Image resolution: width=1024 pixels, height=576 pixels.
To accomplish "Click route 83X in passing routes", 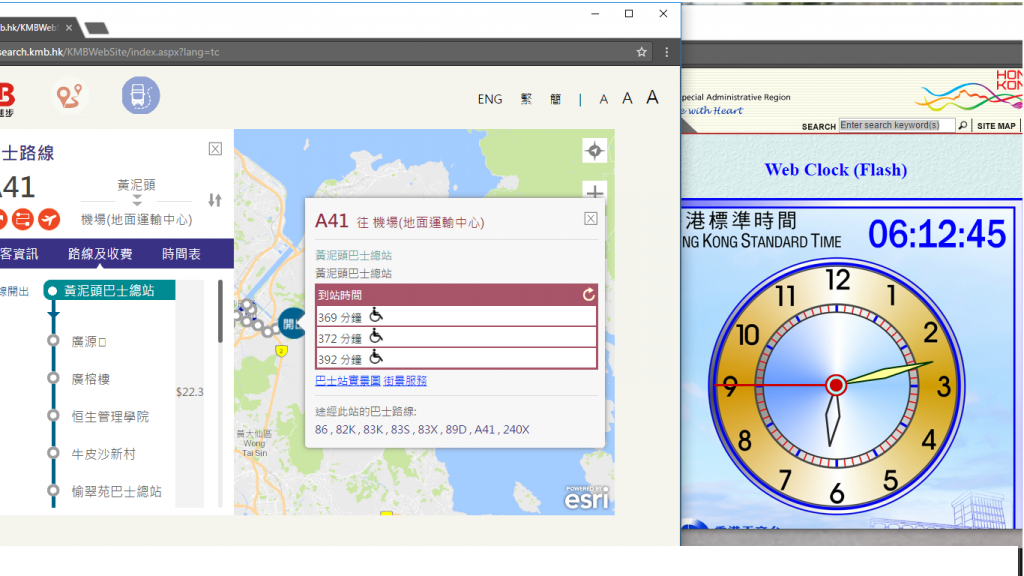I will pos(428,430).
